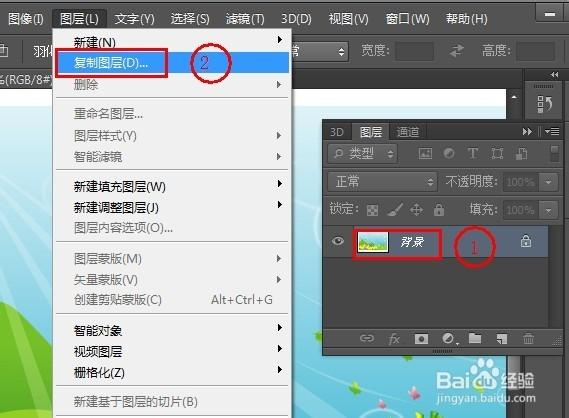Filter layers by type (T) icon
The height and width of the screenshot is (418, 569).
coord(472,153)
